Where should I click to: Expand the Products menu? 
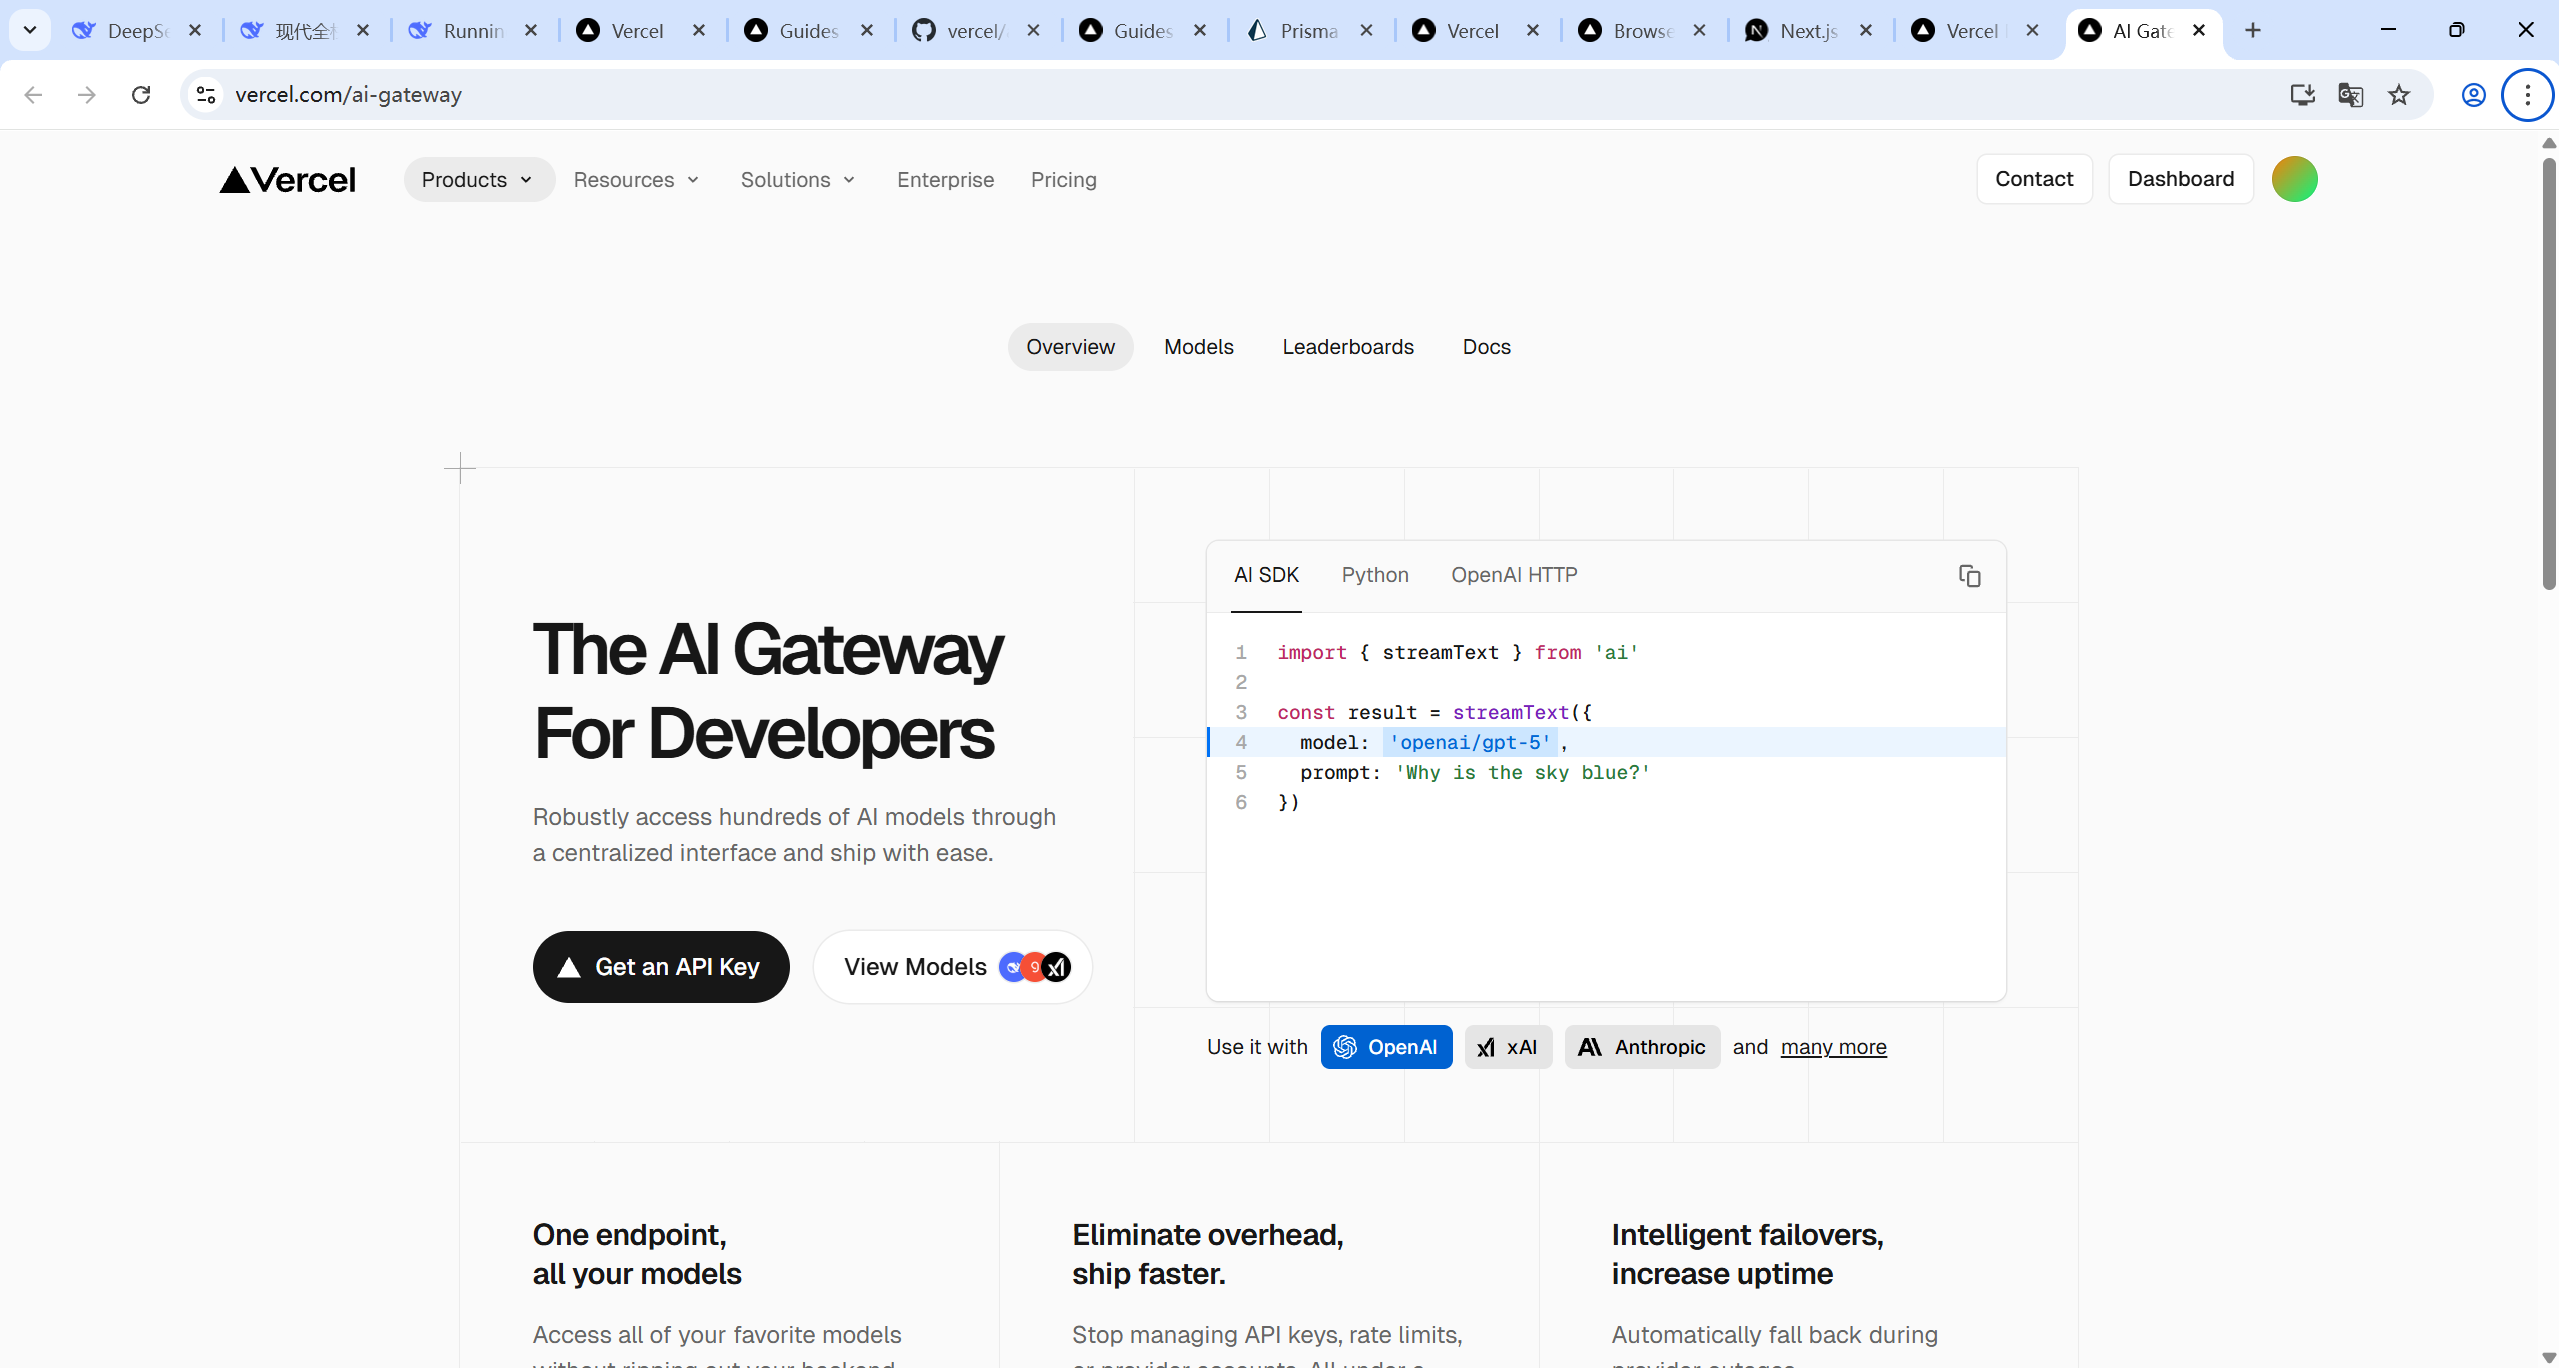478,180
